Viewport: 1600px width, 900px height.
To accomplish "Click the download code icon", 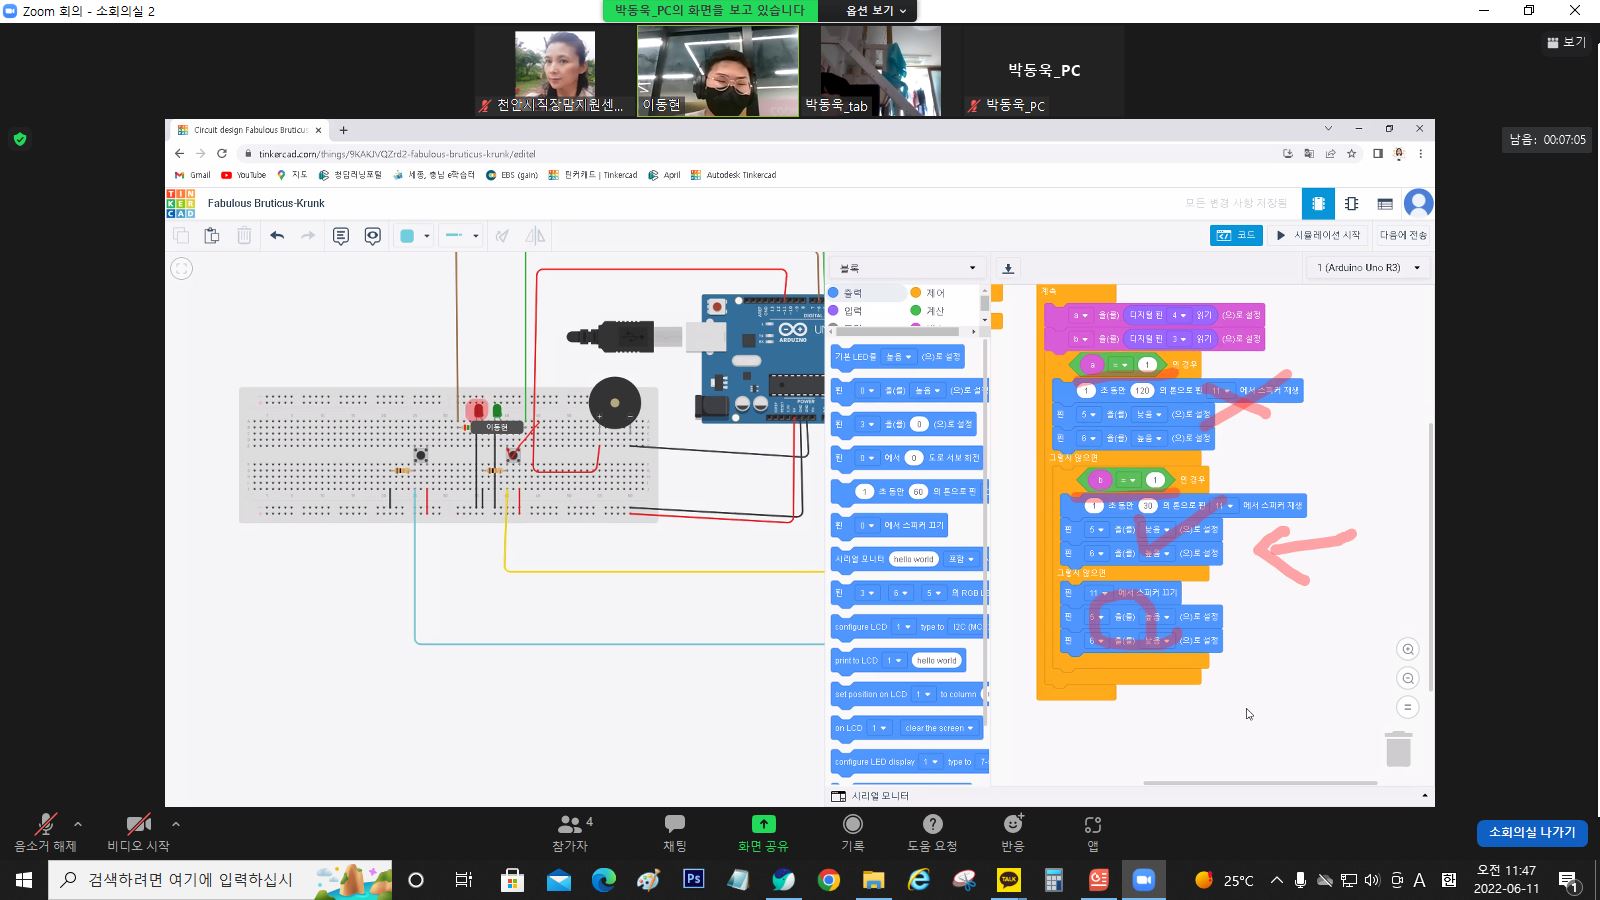I will (x=1008, y=268).
